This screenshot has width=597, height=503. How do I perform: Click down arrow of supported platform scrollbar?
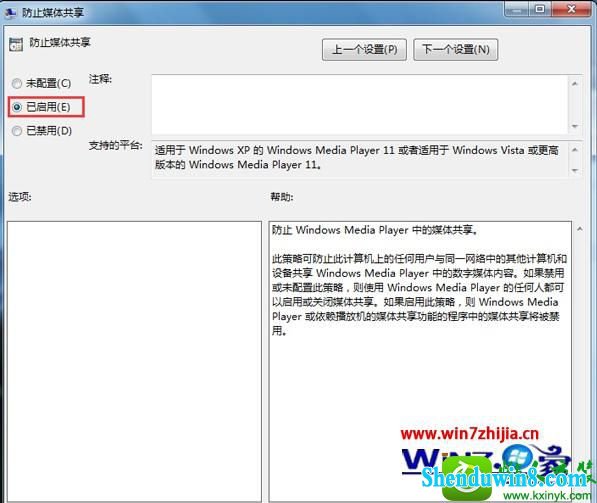[575, 170]
